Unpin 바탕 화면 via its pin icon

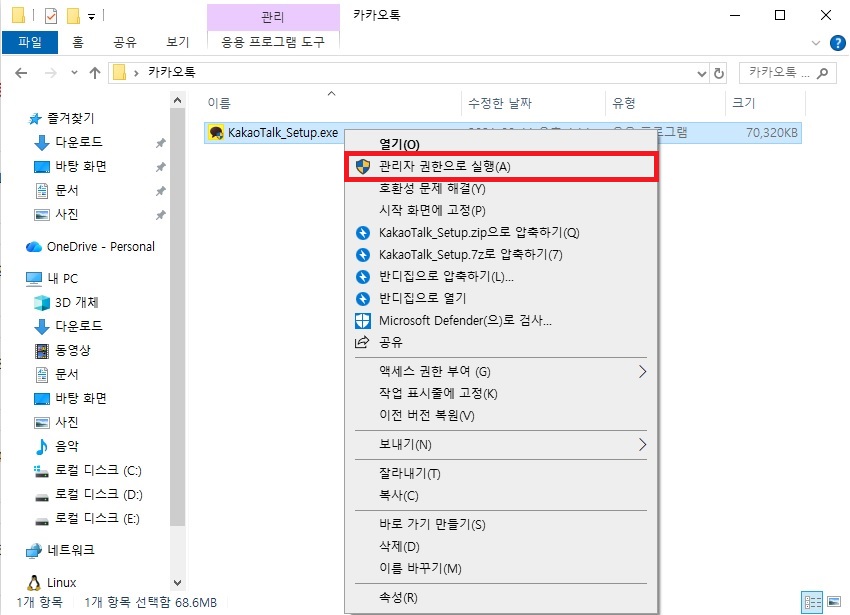[160, 167]
